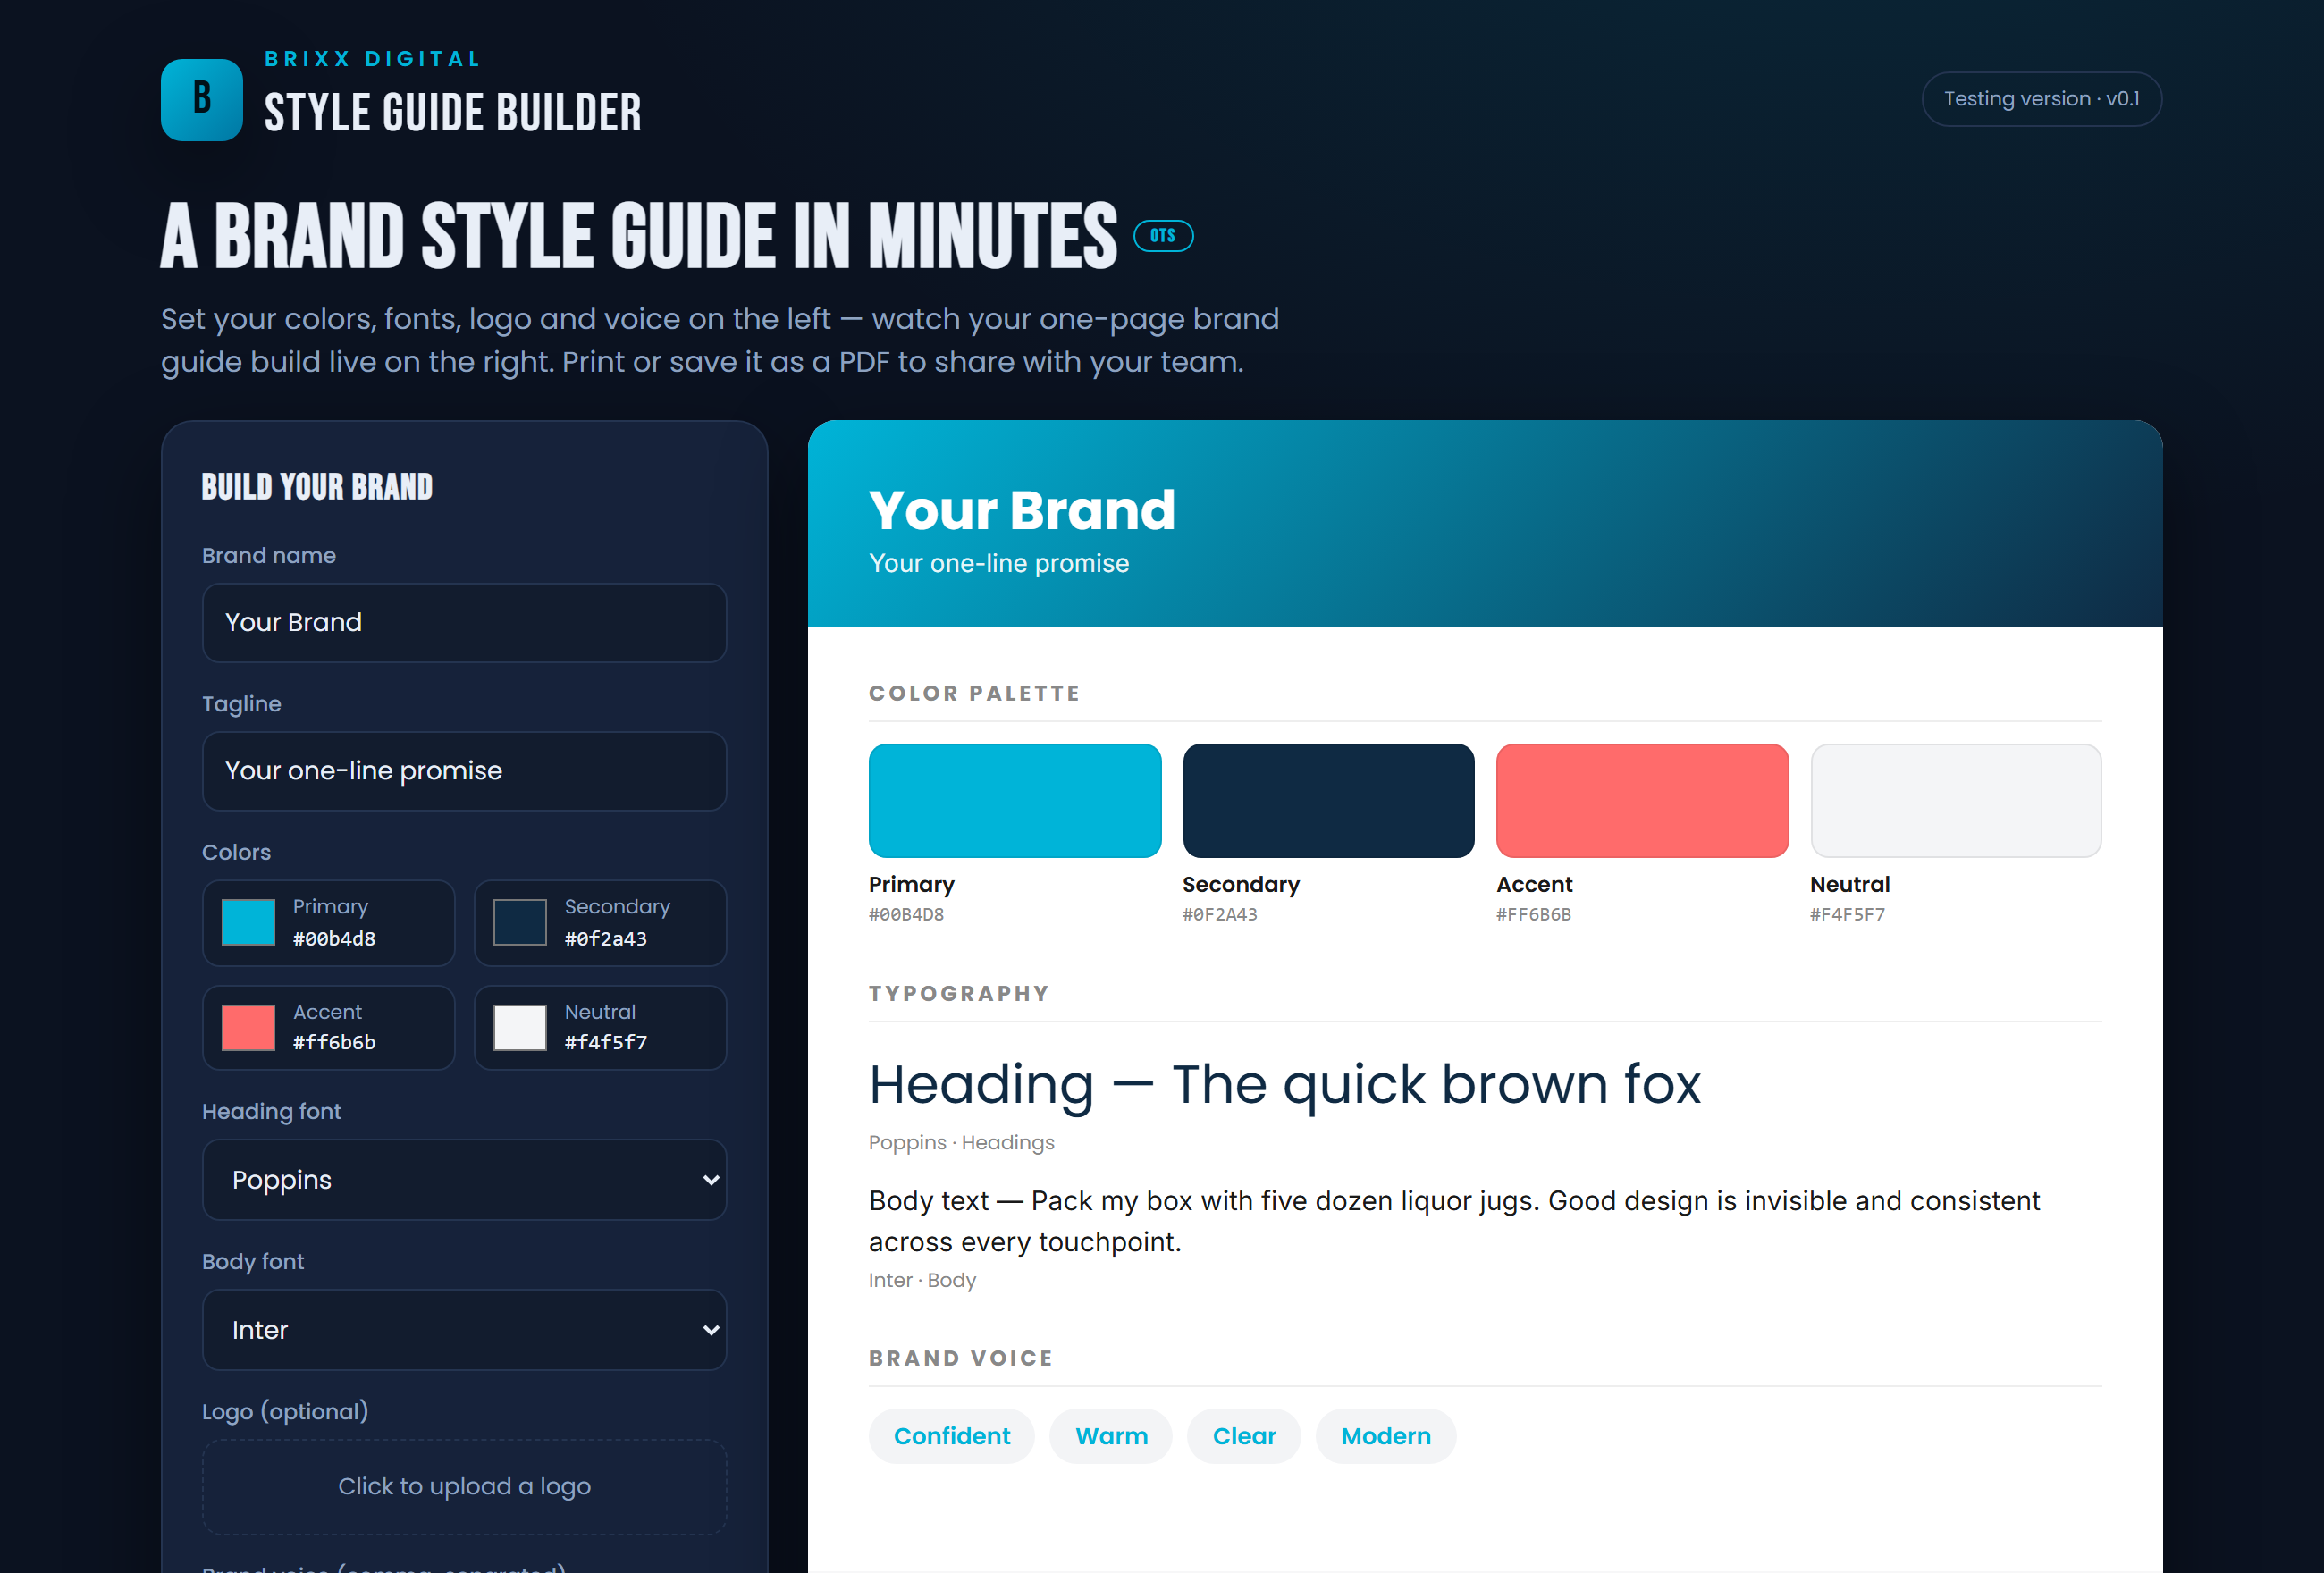This screenshot has width=2324, height=1573.
Task: Click the Modern brand voice chip
Action: (1386, 1436)
